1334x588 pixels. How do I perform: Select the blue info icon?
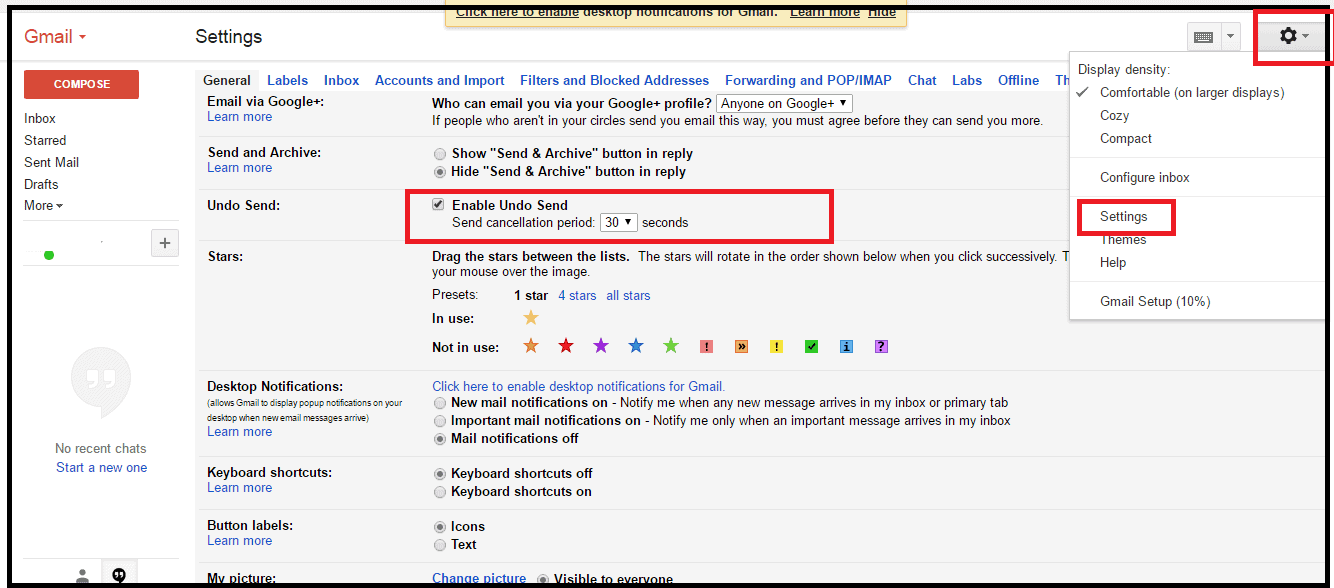tap(846, 347)
